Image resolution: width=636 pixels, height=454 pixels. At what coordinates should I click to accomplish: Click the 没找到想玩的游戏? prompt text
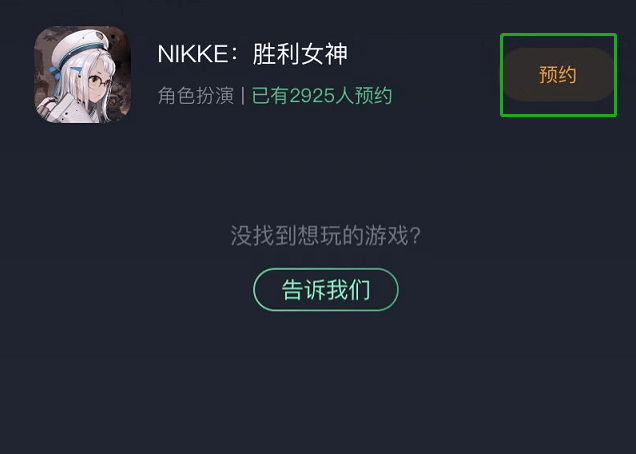click(326, 235)
